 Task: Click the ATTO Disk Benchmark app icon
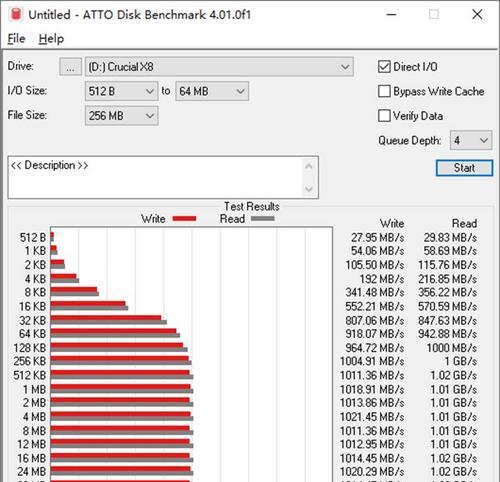16,14
